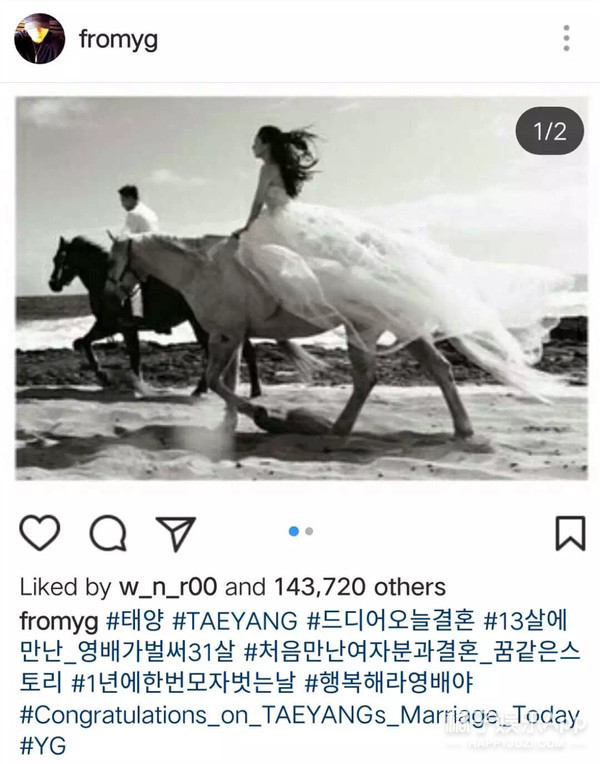
Task: Switch to the second carousel dot
Action: coord(309,531)
